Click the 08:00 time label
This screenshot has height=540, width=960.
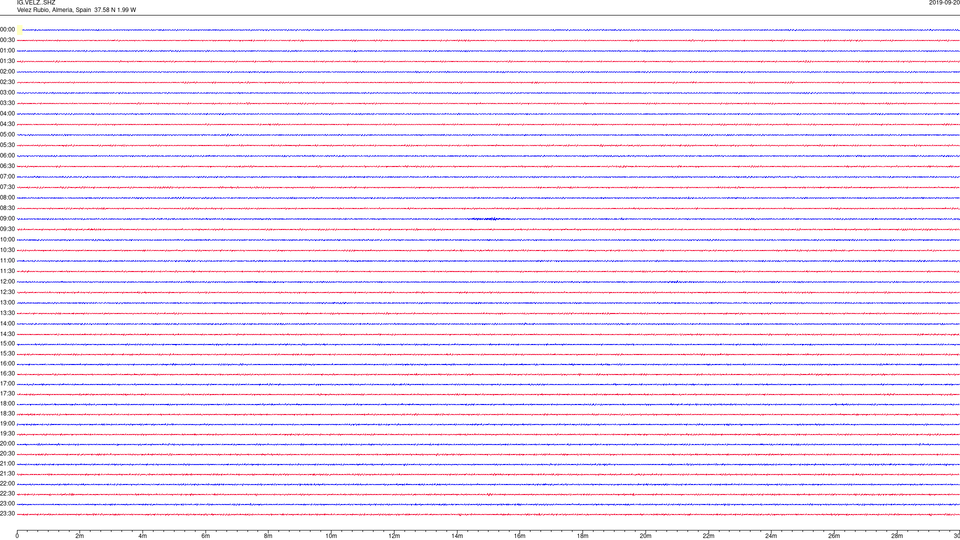(7, 198)
